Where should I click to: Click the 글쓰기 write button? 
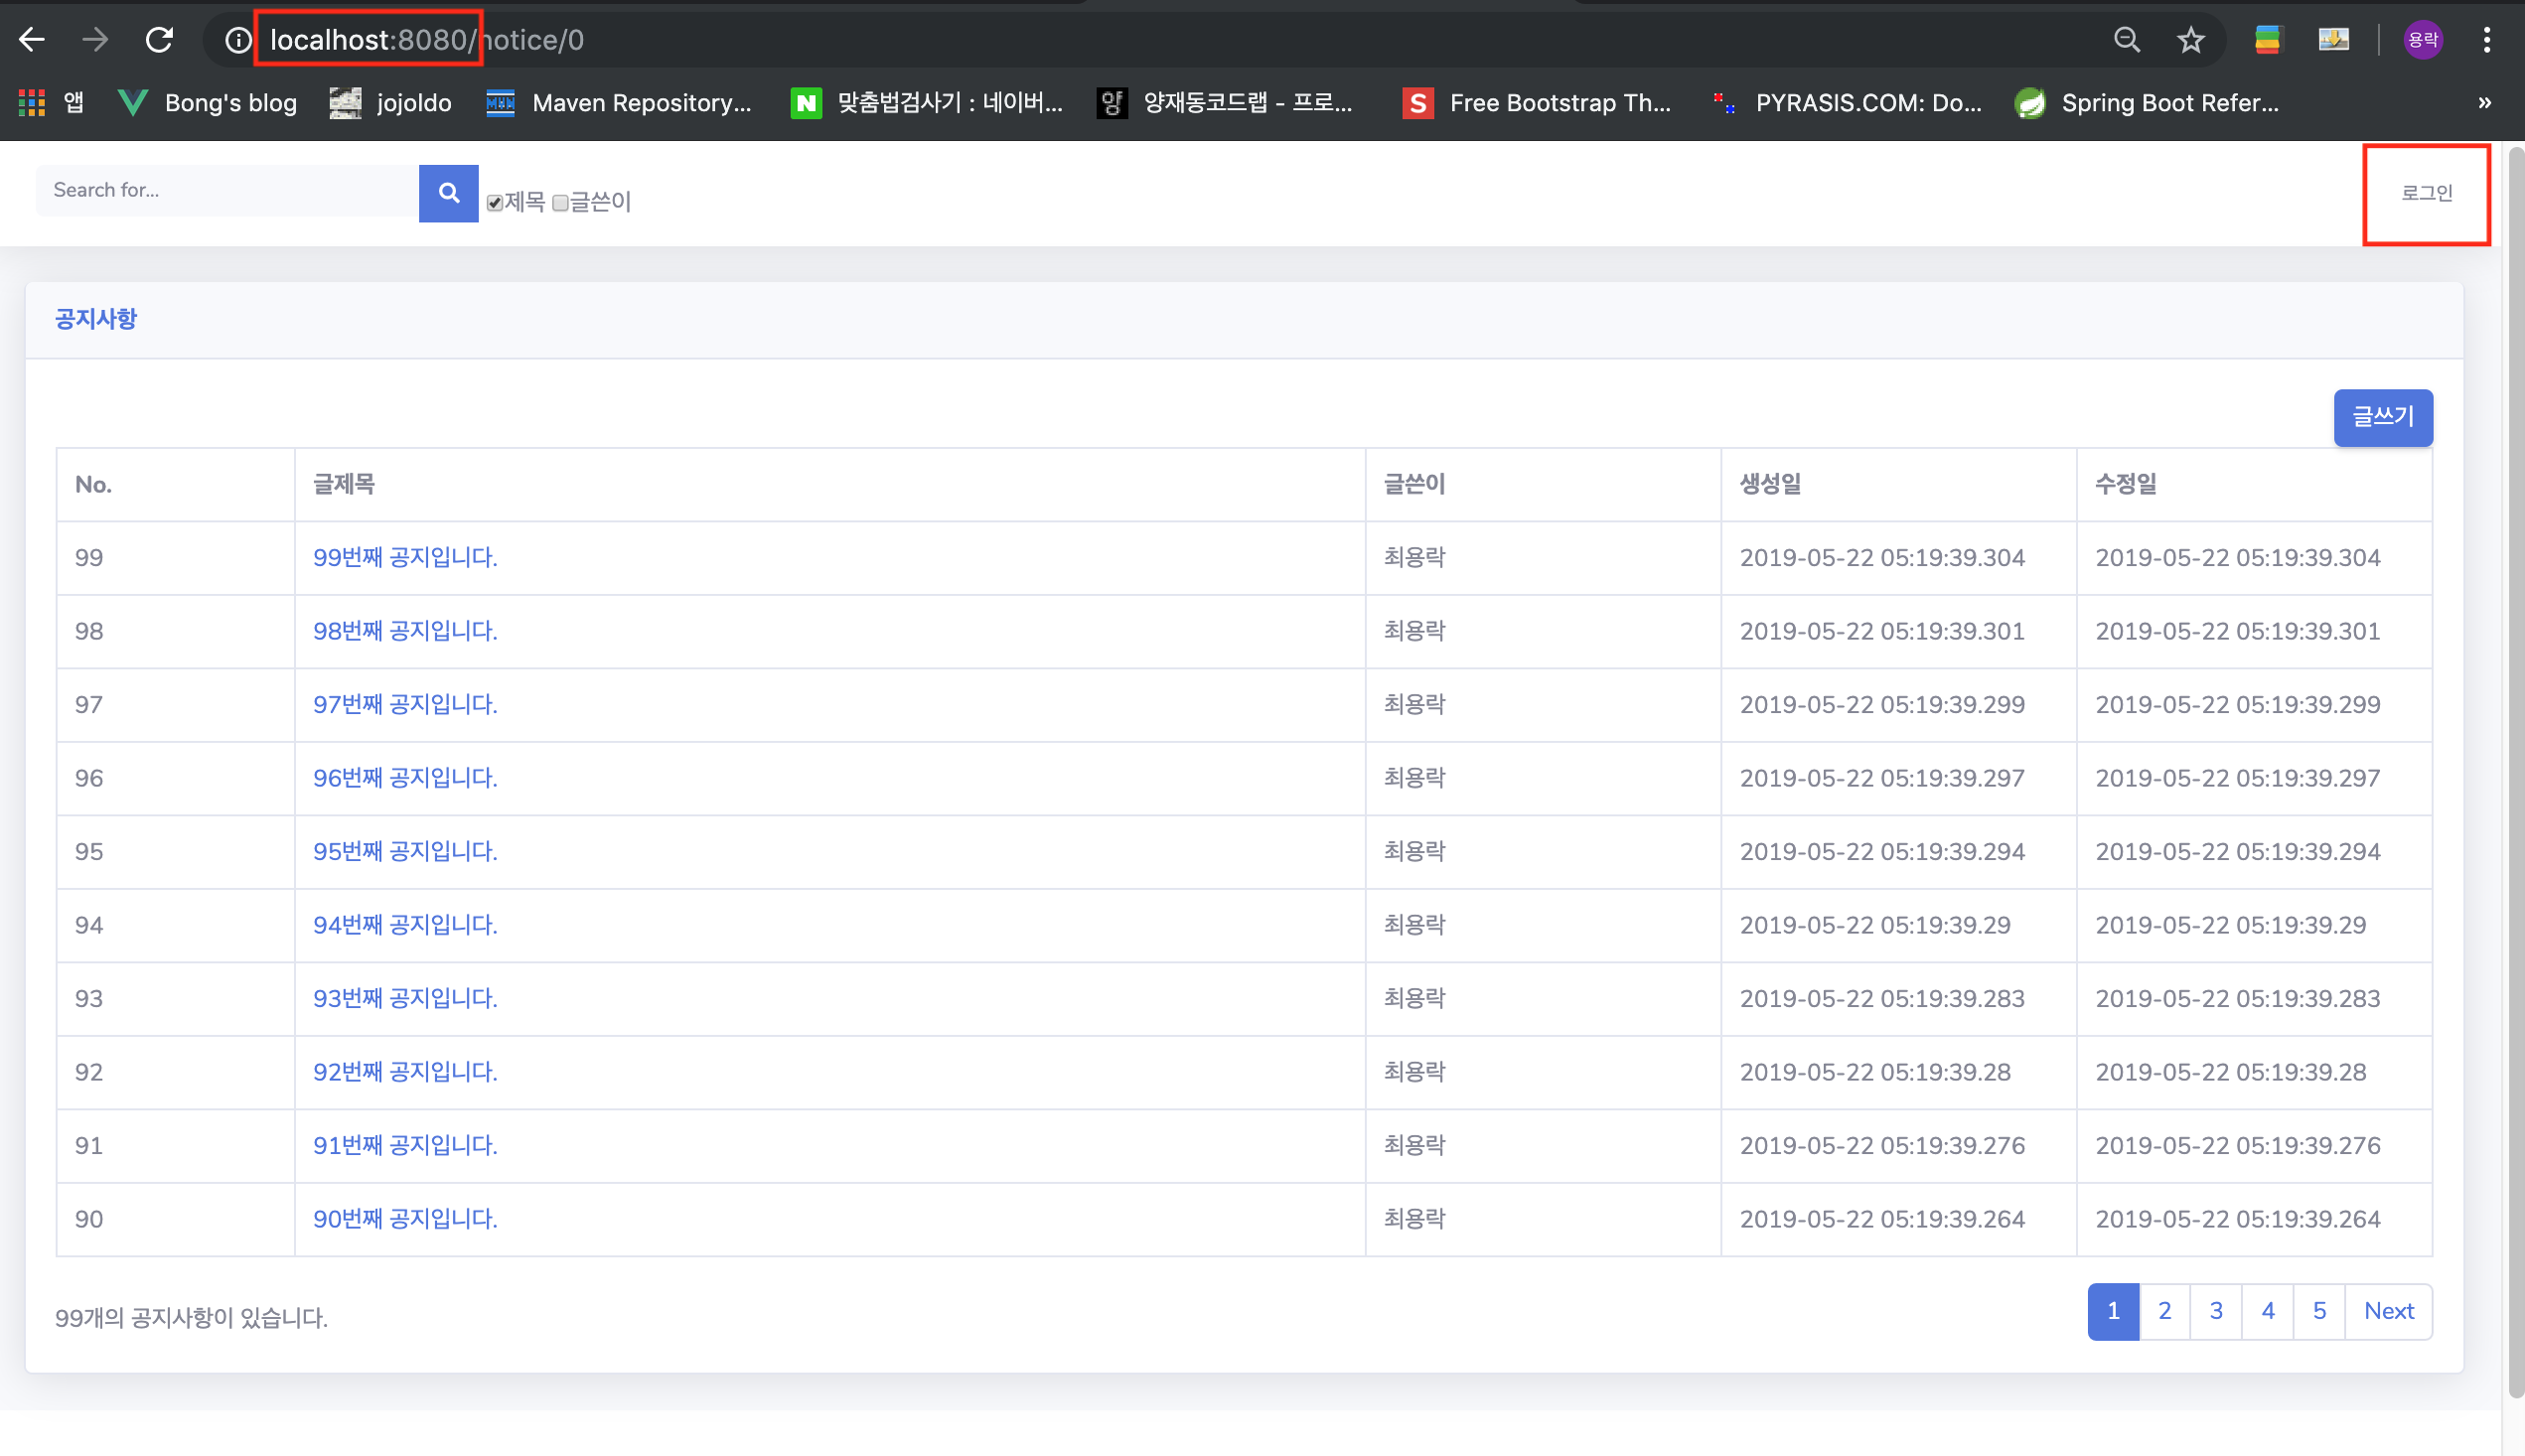point(2382,417)
